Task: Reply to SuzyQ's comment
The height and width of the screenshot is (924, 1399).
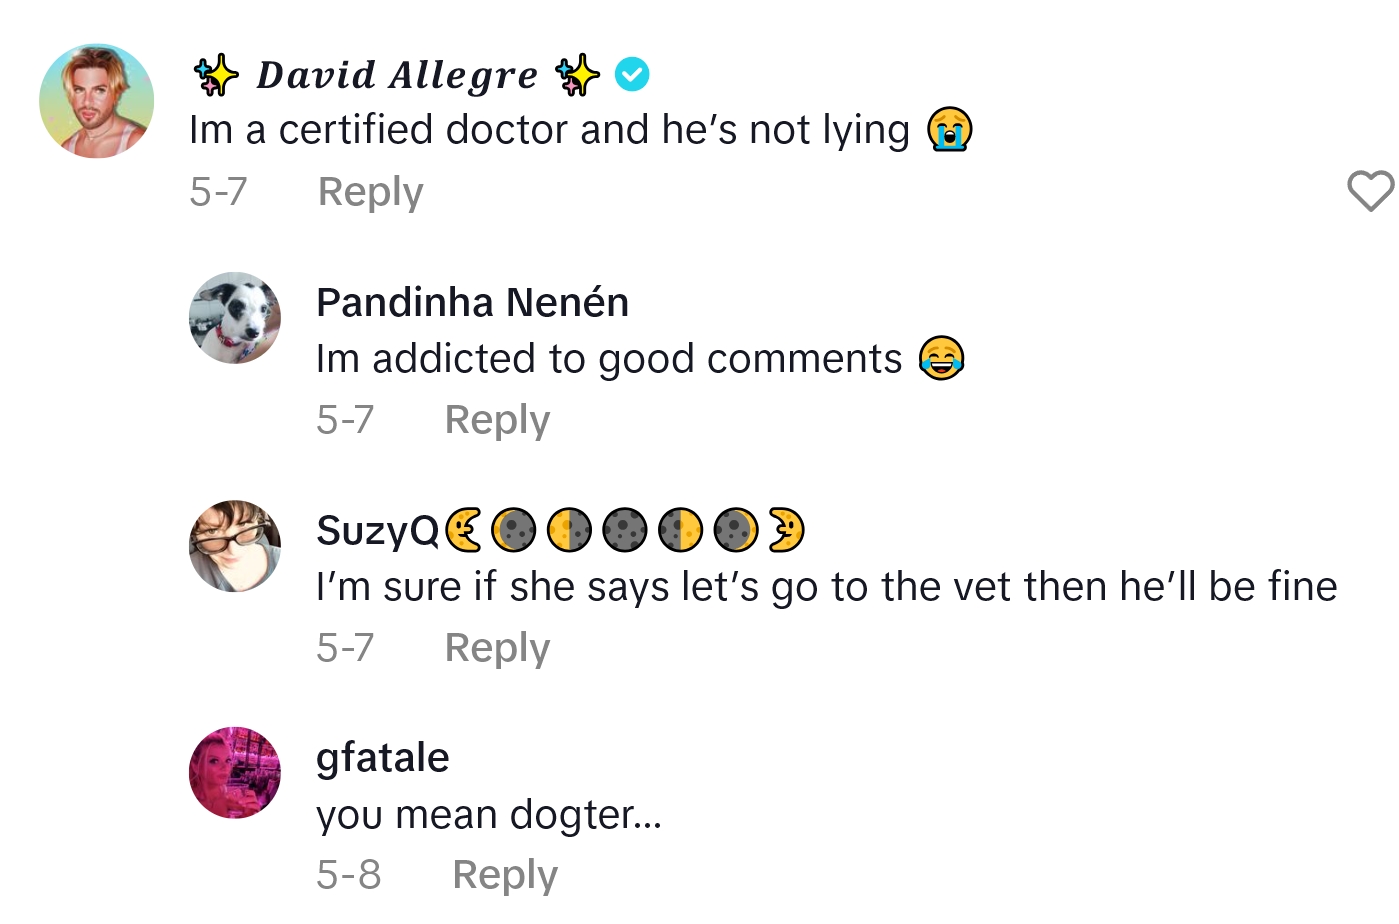Action: (497, 647)
